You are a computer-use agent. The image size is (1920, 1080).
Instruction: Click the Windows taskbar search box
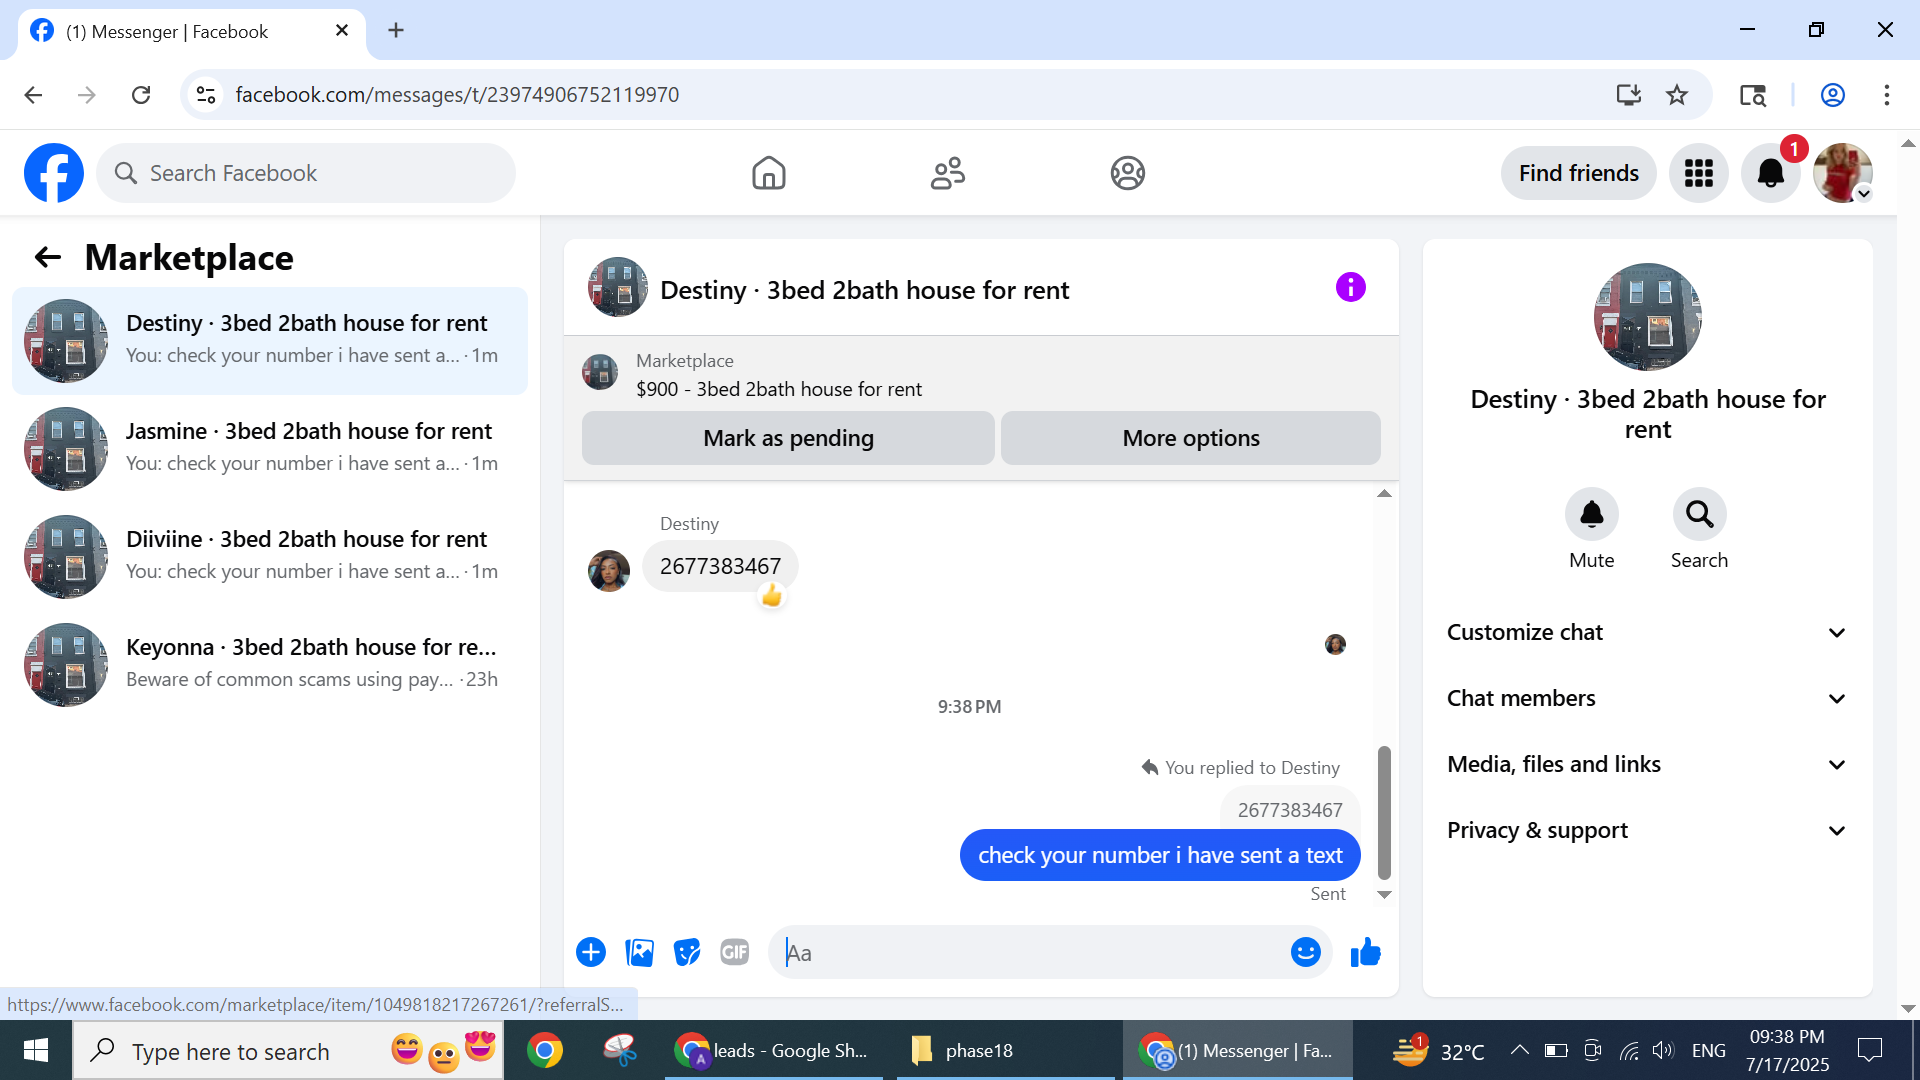click(x=288, y=1051)
